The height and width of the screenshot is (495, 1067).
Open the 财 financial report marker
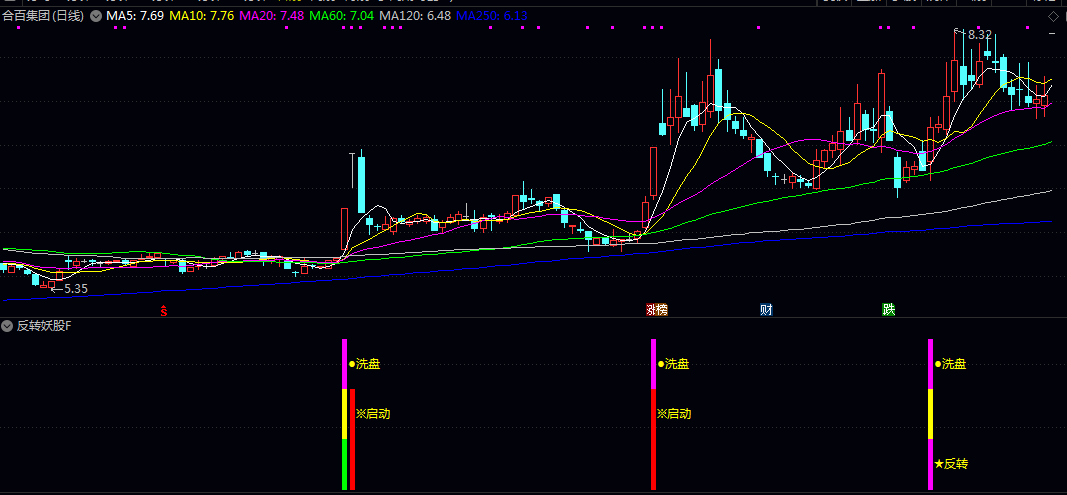(766, 310)
